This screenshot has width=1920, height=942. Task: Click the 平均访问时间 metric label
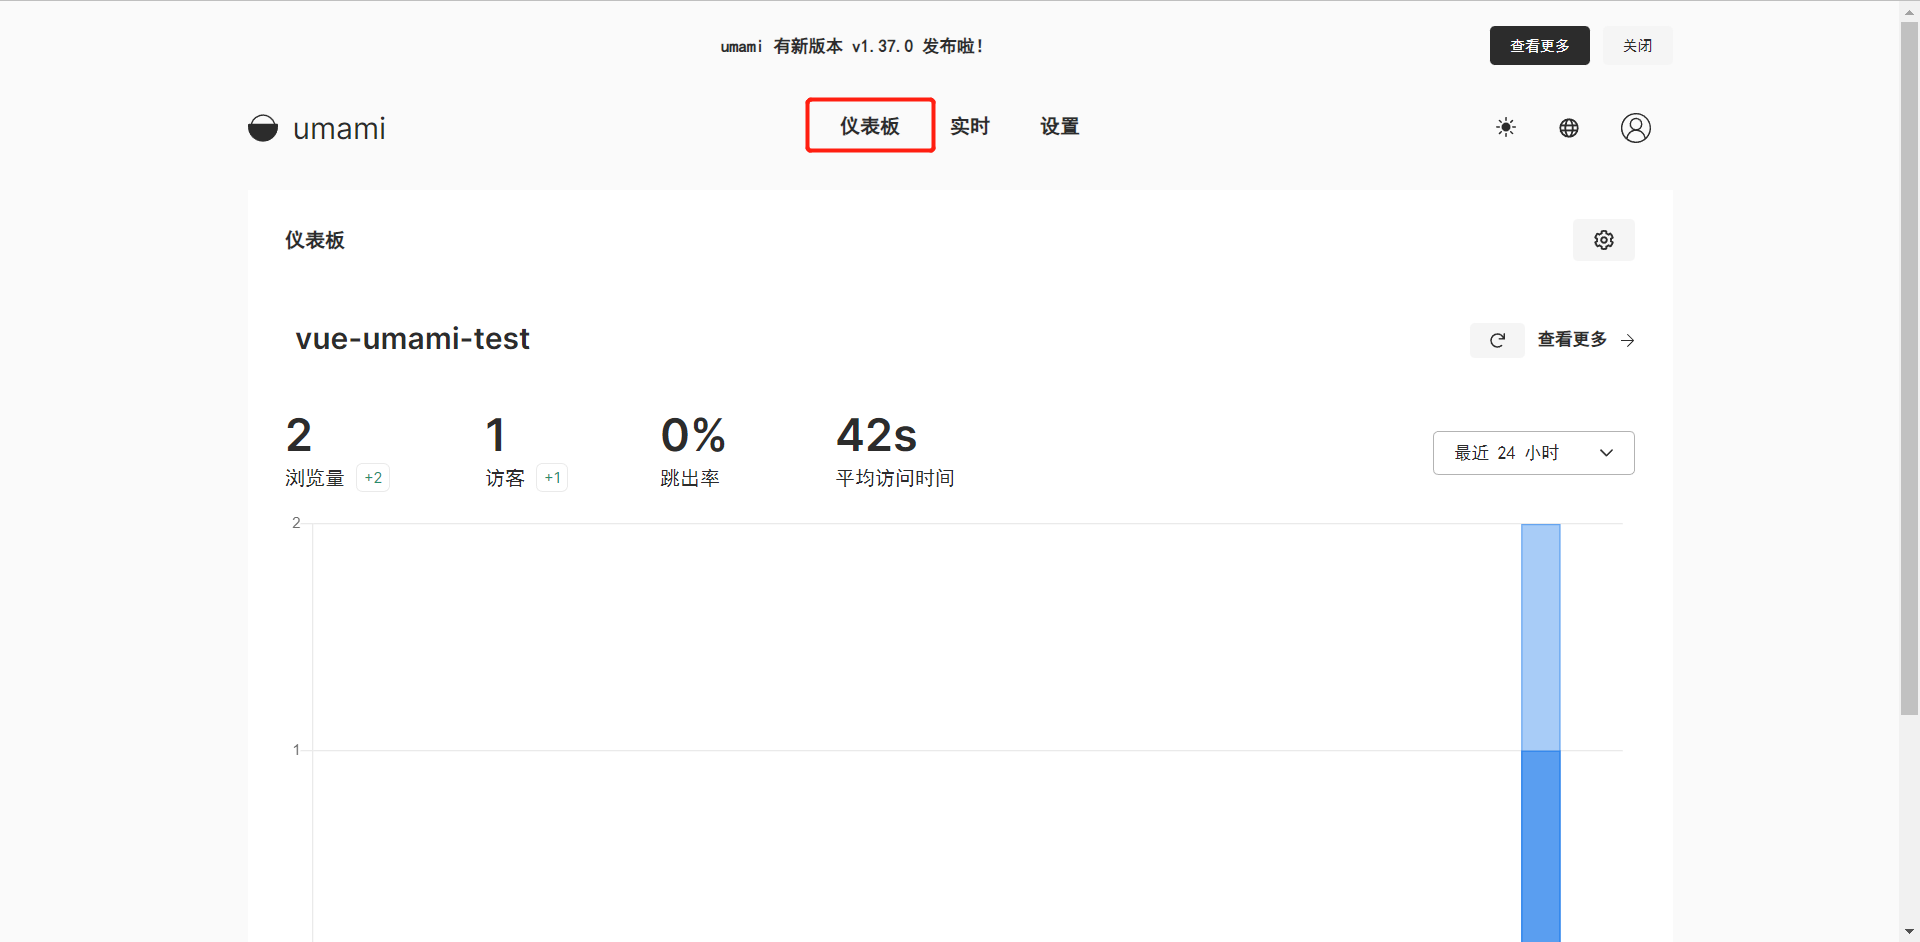[x=895, y=478]
